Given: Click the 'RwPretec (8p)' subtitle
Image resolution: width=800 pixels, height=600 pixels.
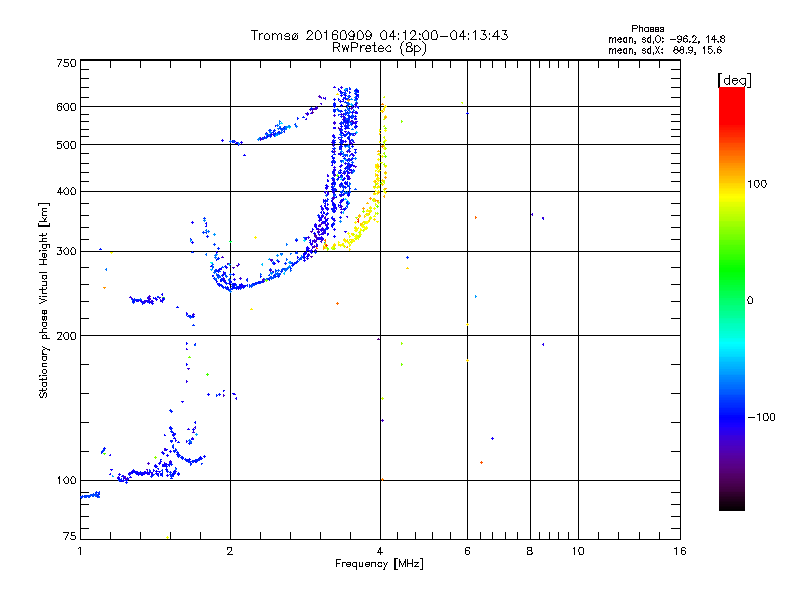Looking at the screenshot, I should pyautogui.click(x=379, y=48).
